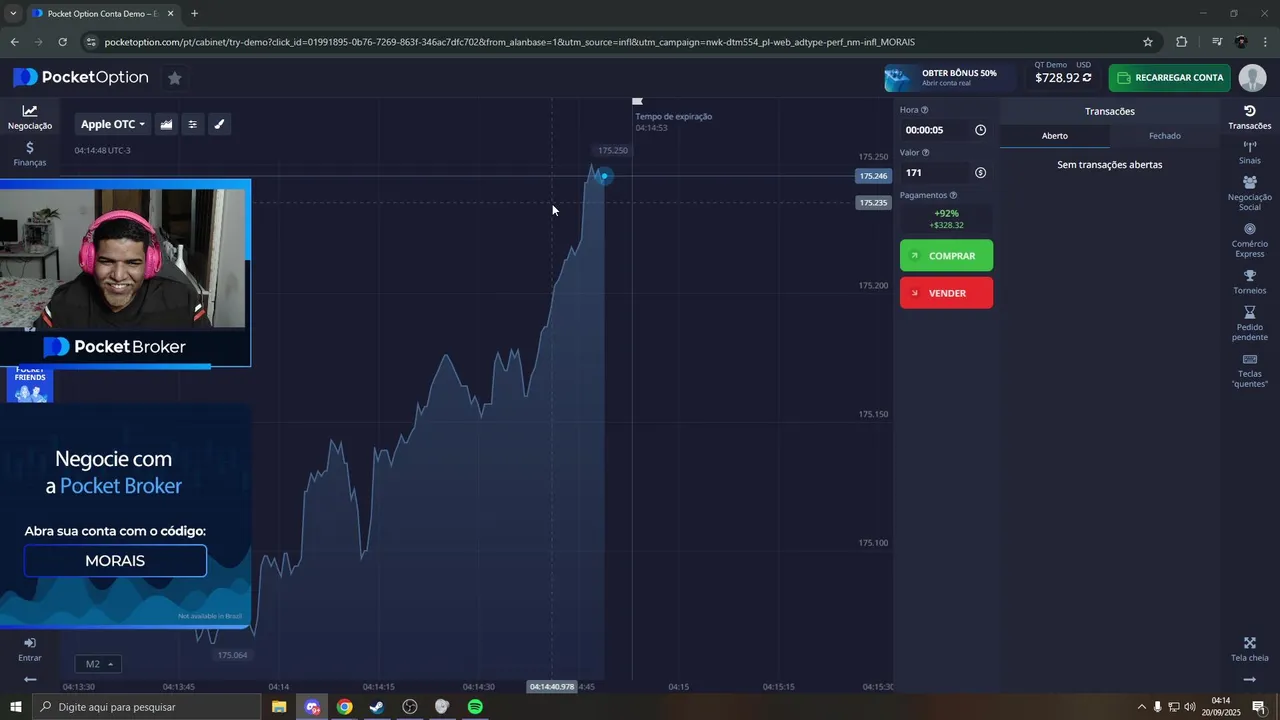Screen dimensions: 1280x720
Task: Refresh the demo balance icon
Action: [x=1087, y=78]
